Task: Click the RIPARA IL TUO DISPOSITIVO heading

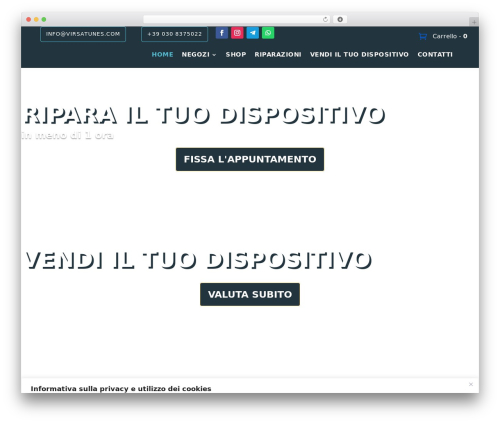Action: coord(205,115)
